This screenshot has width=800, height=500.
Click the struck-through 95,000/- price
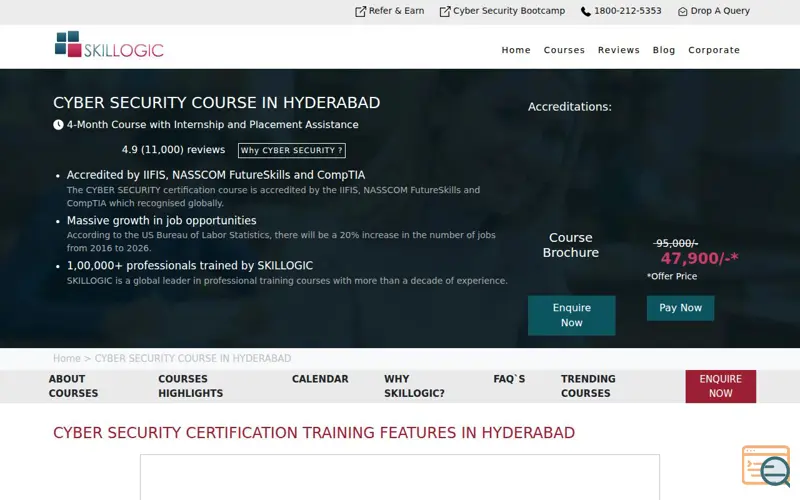click(x=676, y=243)
